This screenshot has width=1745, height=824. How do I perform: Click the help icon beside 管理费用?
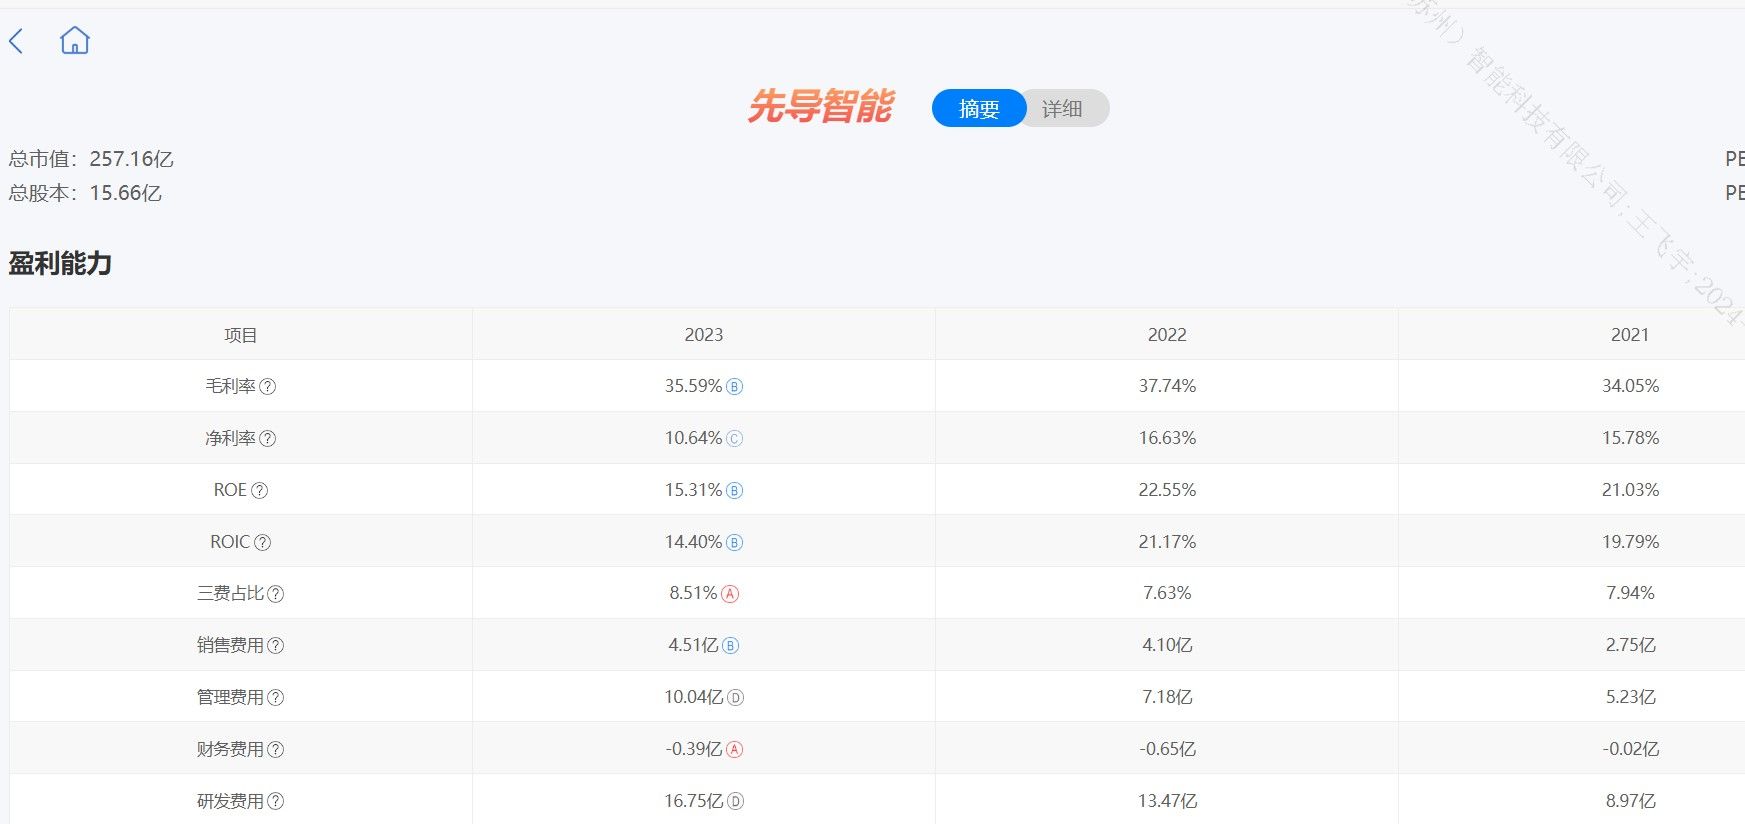point(276,698)
